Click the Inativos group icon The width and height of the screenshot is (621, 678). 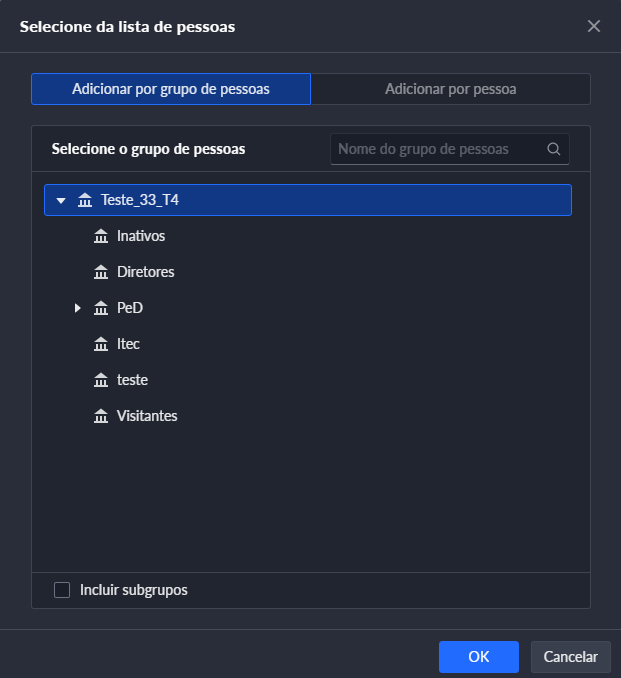[x=100, y=236]
